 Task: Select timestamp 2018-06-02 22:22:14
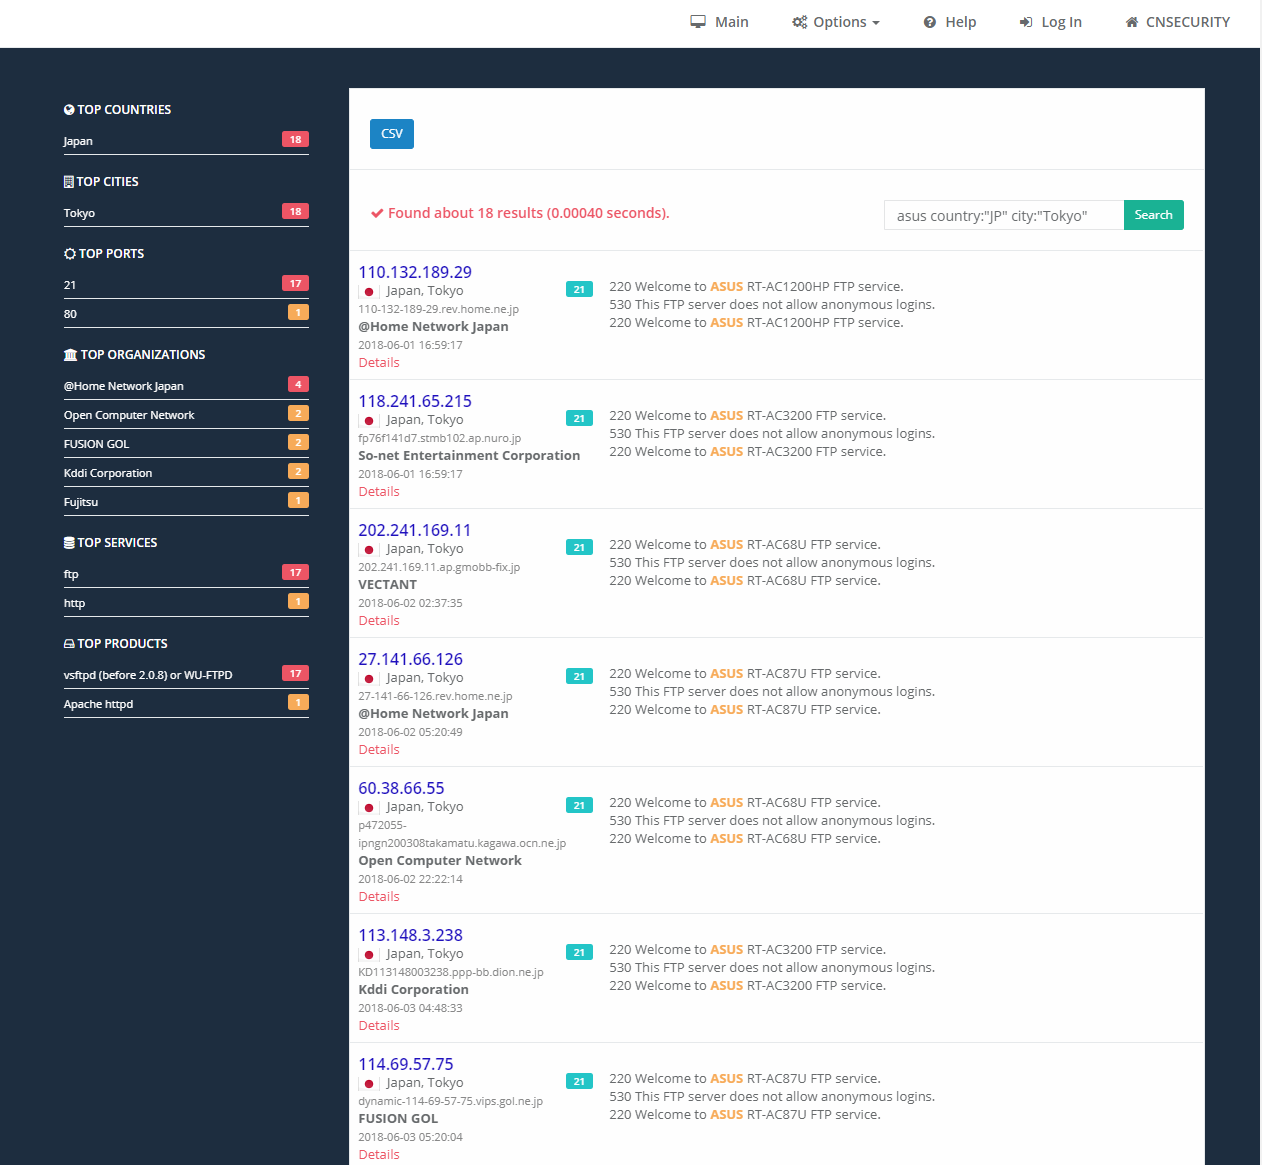pyautogui.click(x=410, y=879)
